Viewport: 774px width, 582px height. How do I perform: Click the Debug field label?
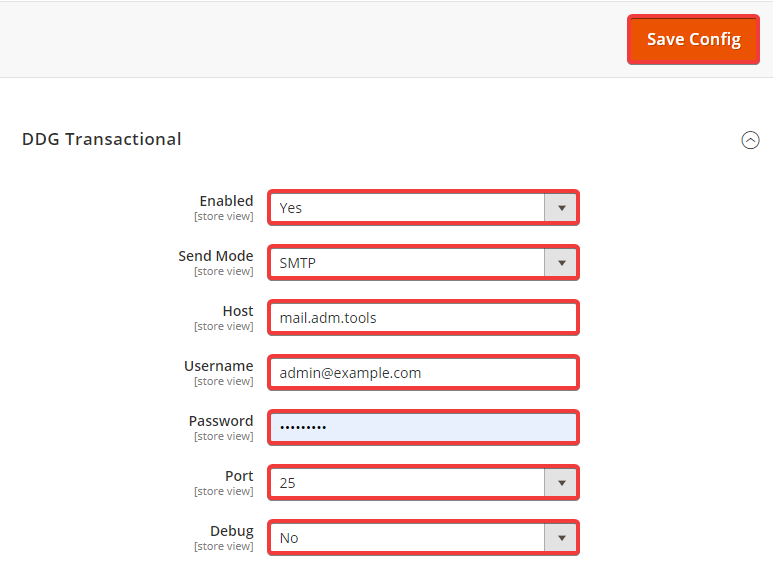[x=232, y=531]
